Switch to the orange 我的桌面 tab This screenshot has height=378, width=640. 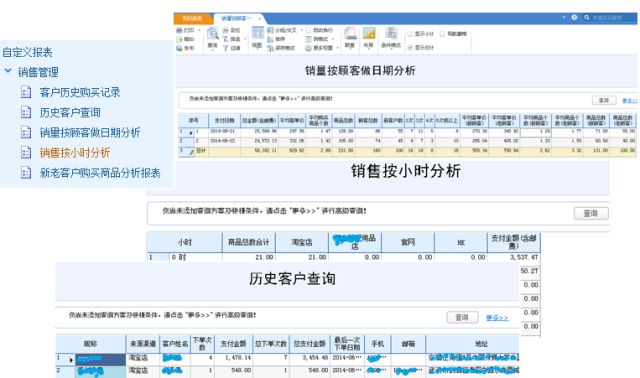click(x=192, y=18)
